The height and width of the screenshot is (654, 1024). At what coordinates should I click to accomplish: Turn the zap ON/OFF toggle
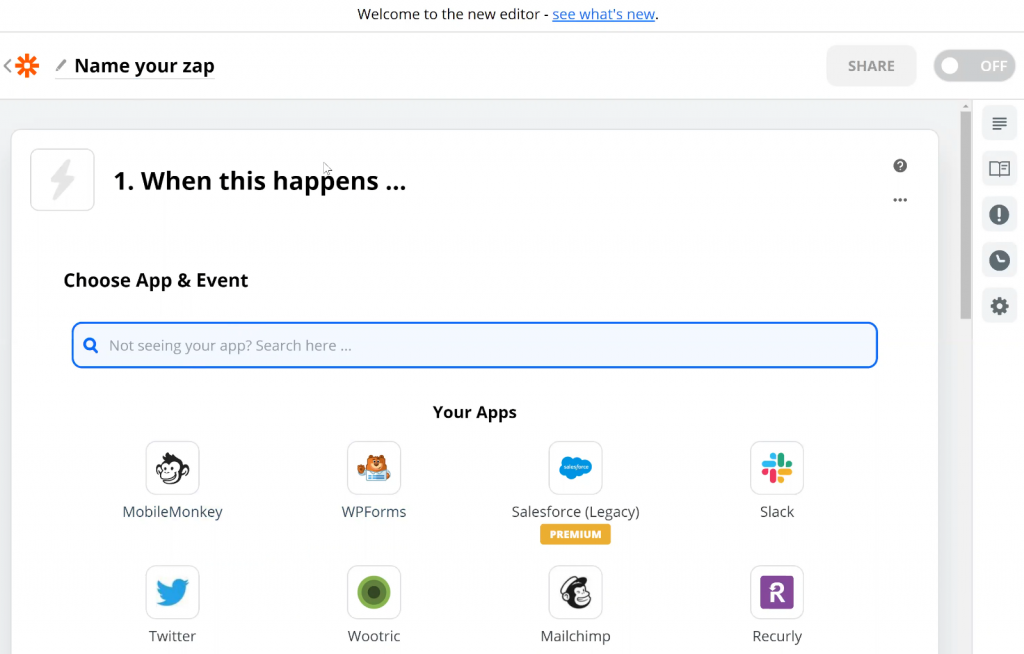(974, 66)
